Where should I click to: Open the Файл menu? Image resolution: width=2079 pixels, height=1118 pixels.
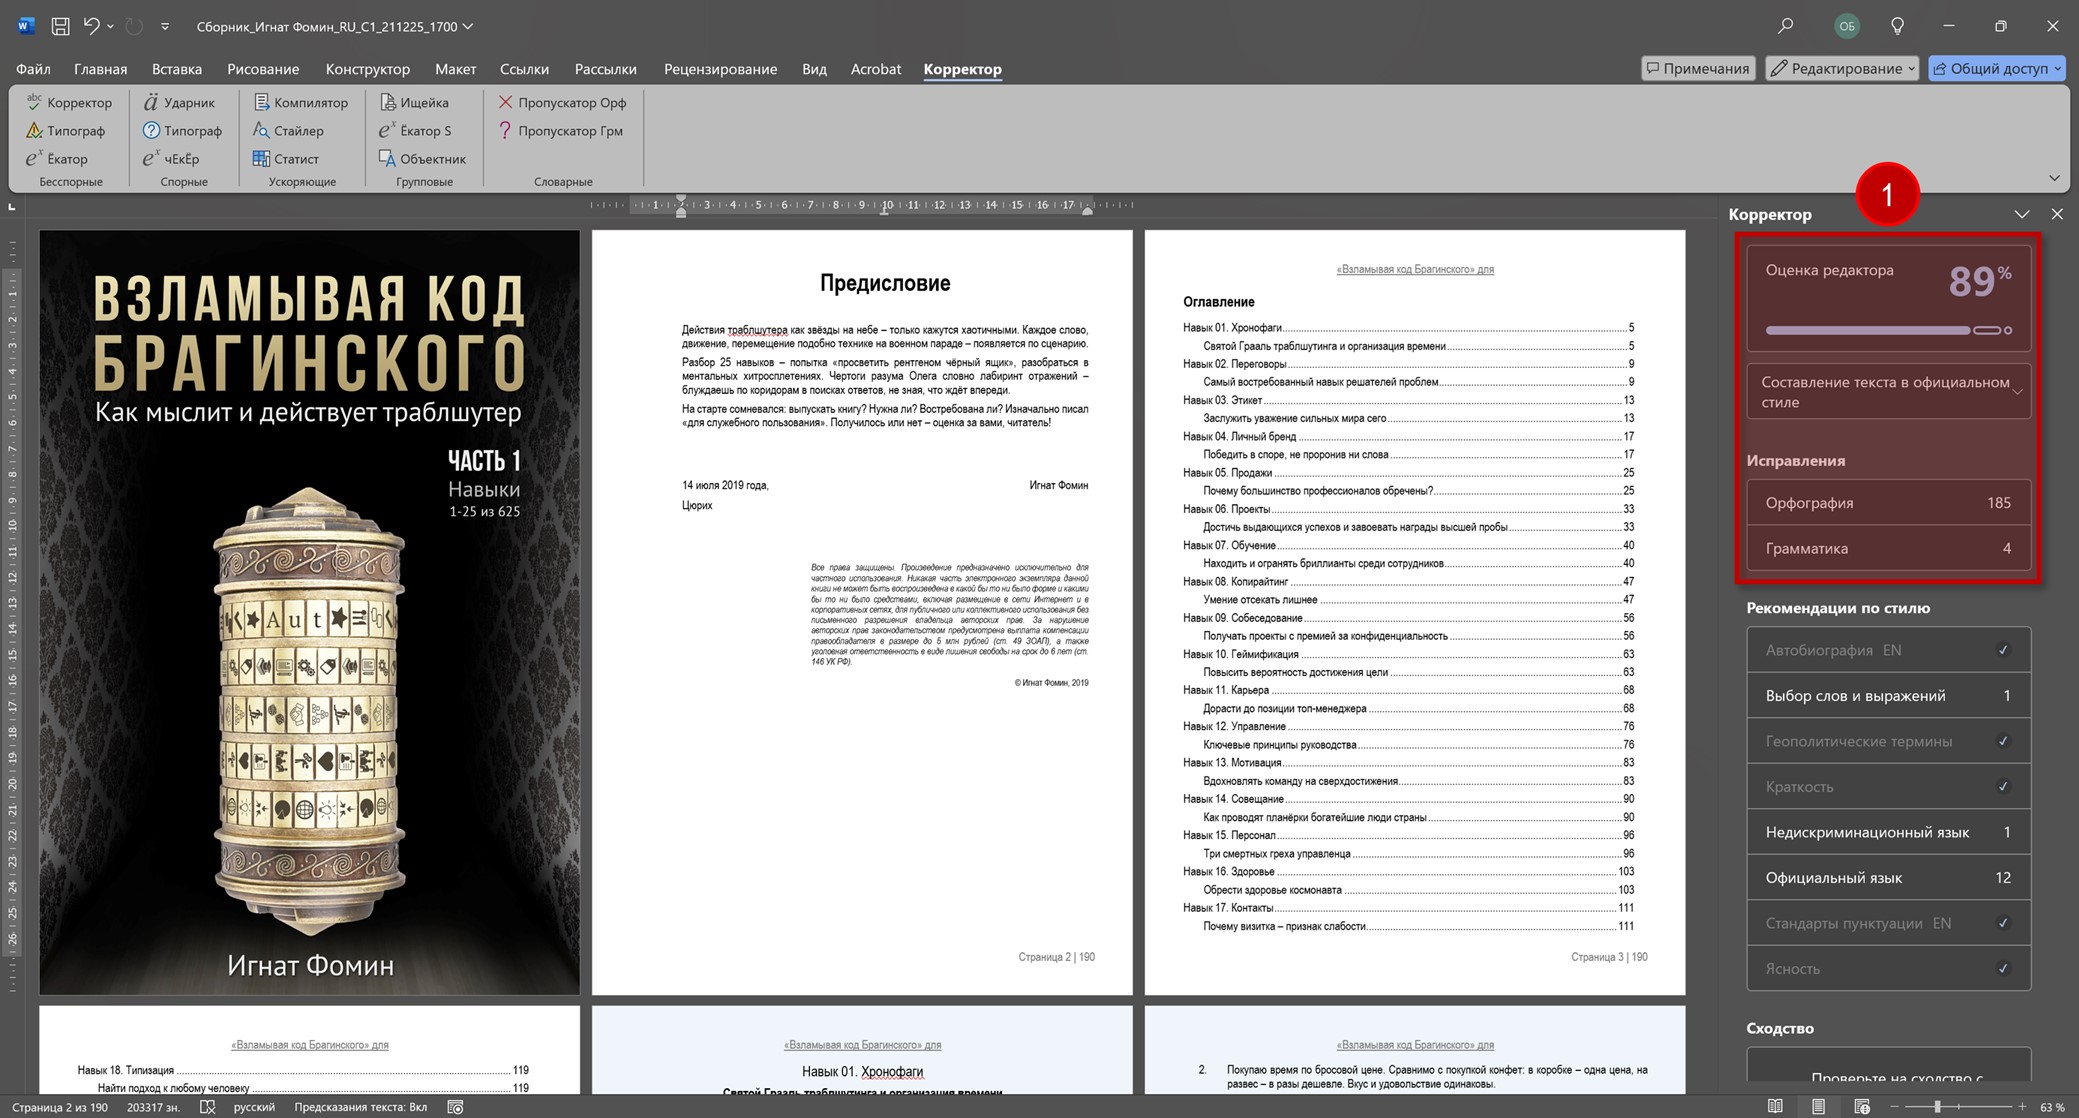(x=33, y=69)
